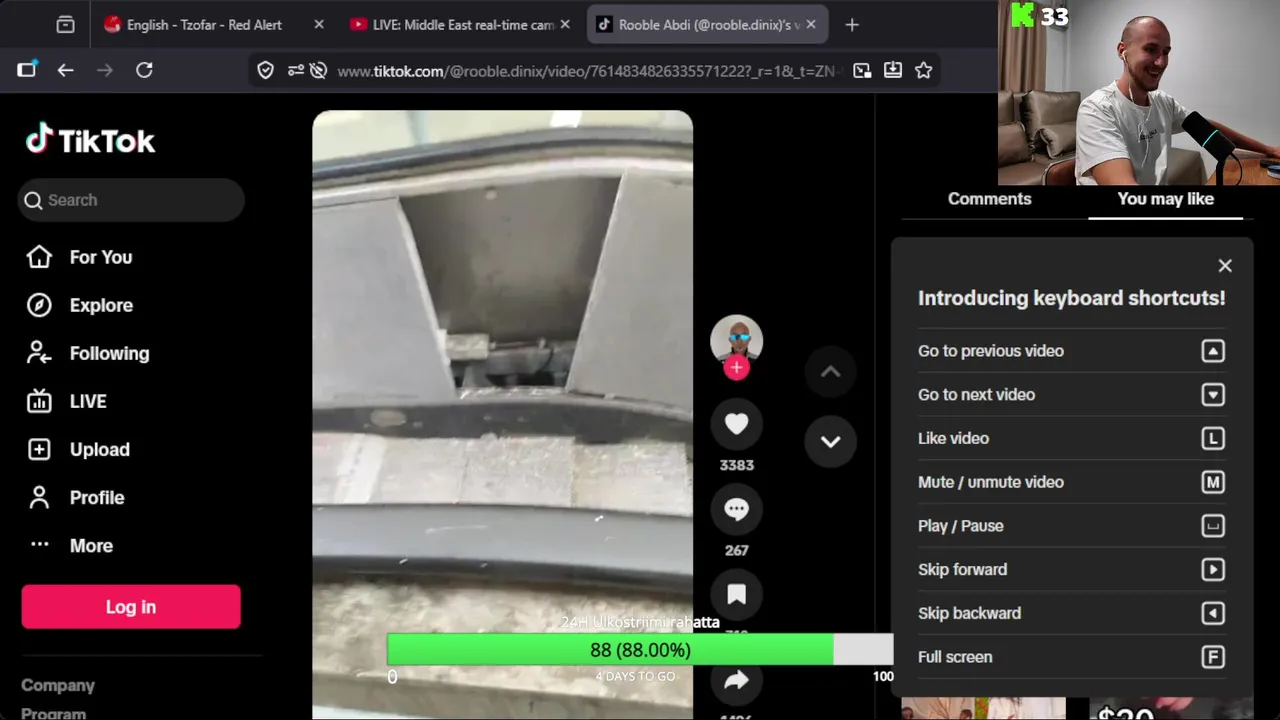Click the like count 3383
Viewport: 1280px width, 720px height.
coord(736,465)
